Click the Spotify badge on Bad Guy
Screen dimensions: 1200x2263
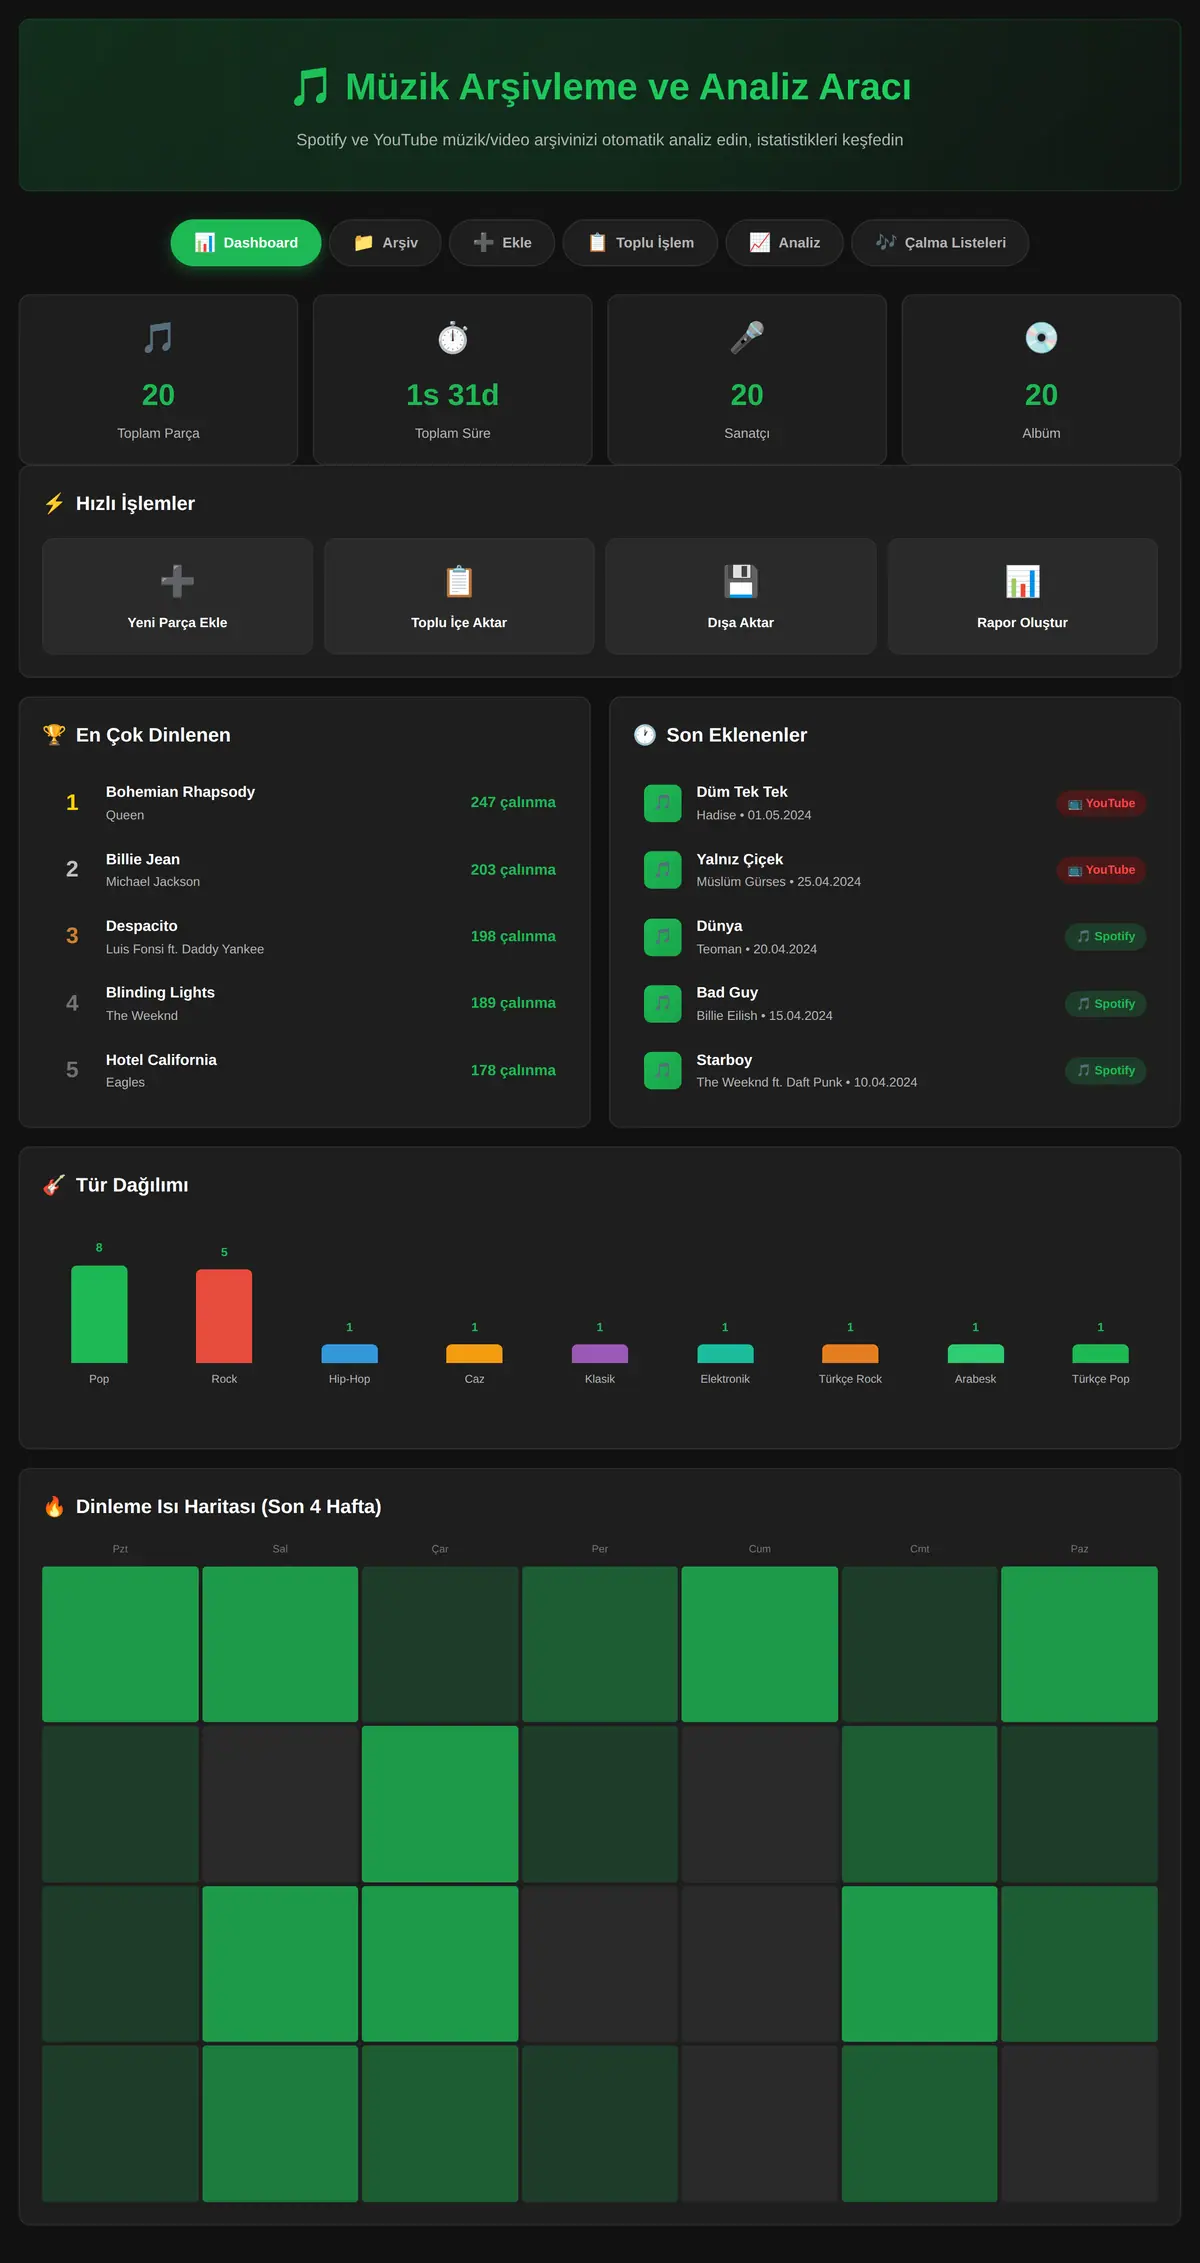click(1106, 1004)
